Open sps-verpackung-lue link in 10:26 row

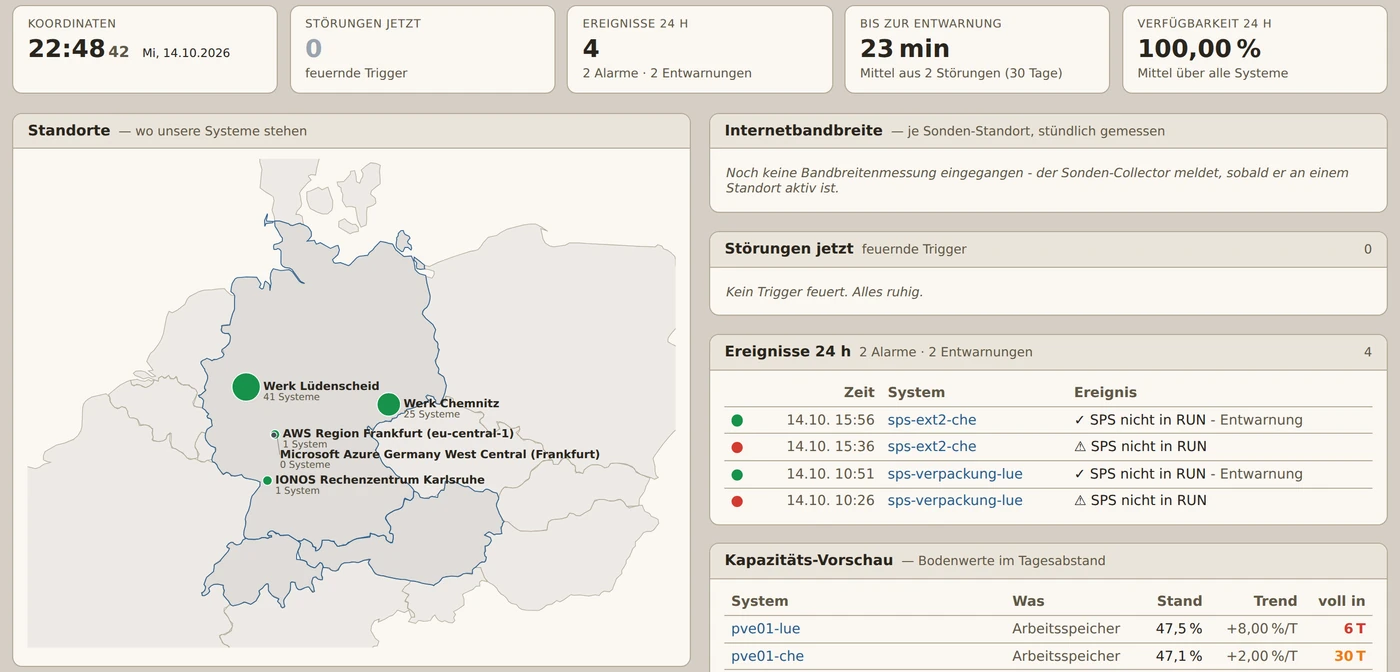[955, 501]
